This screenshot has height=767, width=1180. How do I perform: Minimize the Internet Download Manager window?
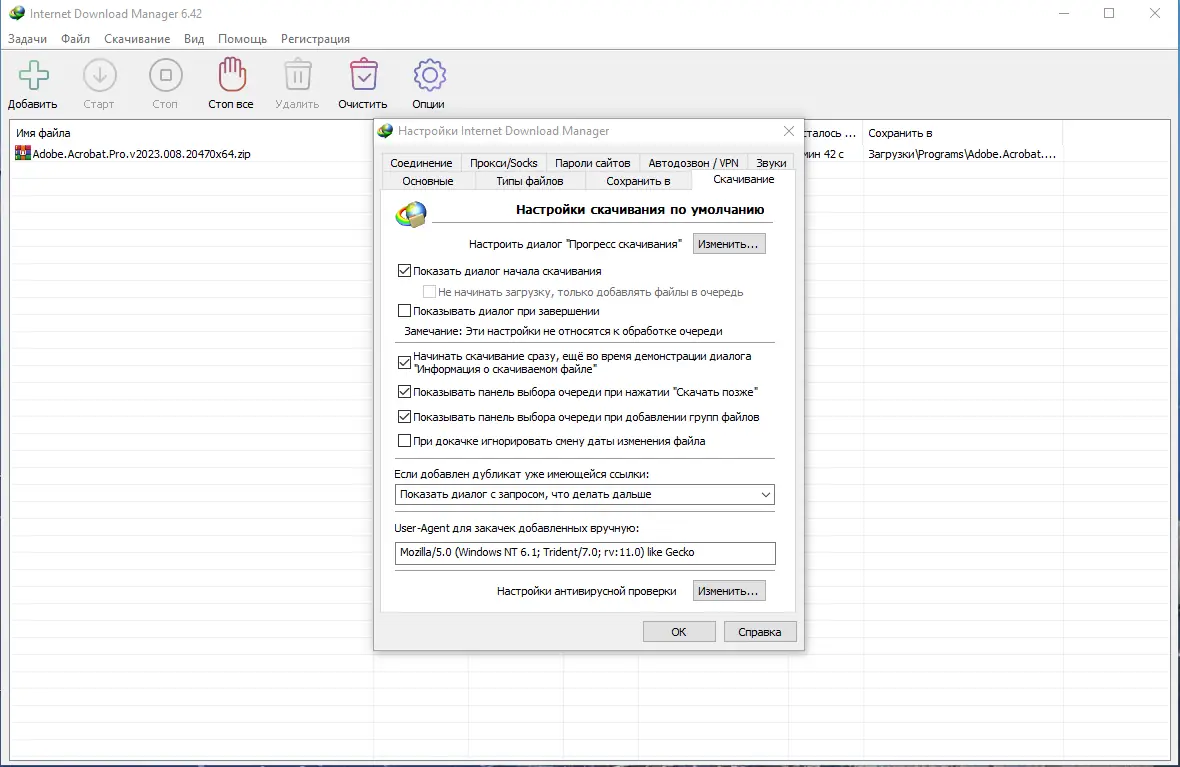point(1063,14)
